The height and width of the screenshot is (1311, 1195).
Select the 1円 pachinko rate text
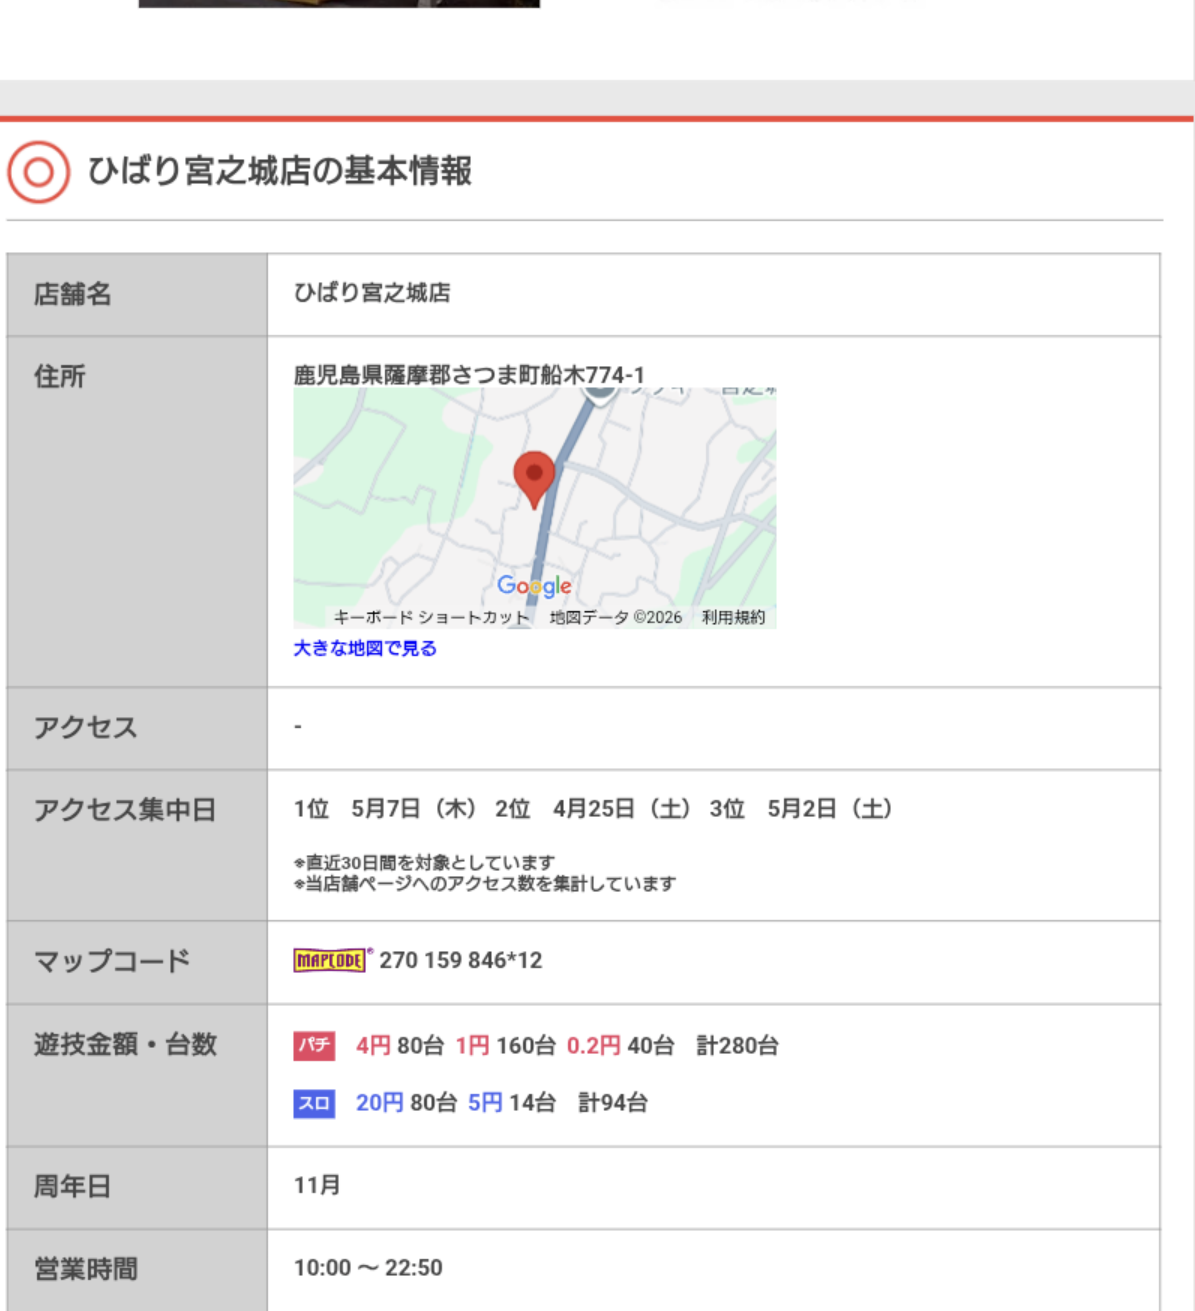point(472,1046)
